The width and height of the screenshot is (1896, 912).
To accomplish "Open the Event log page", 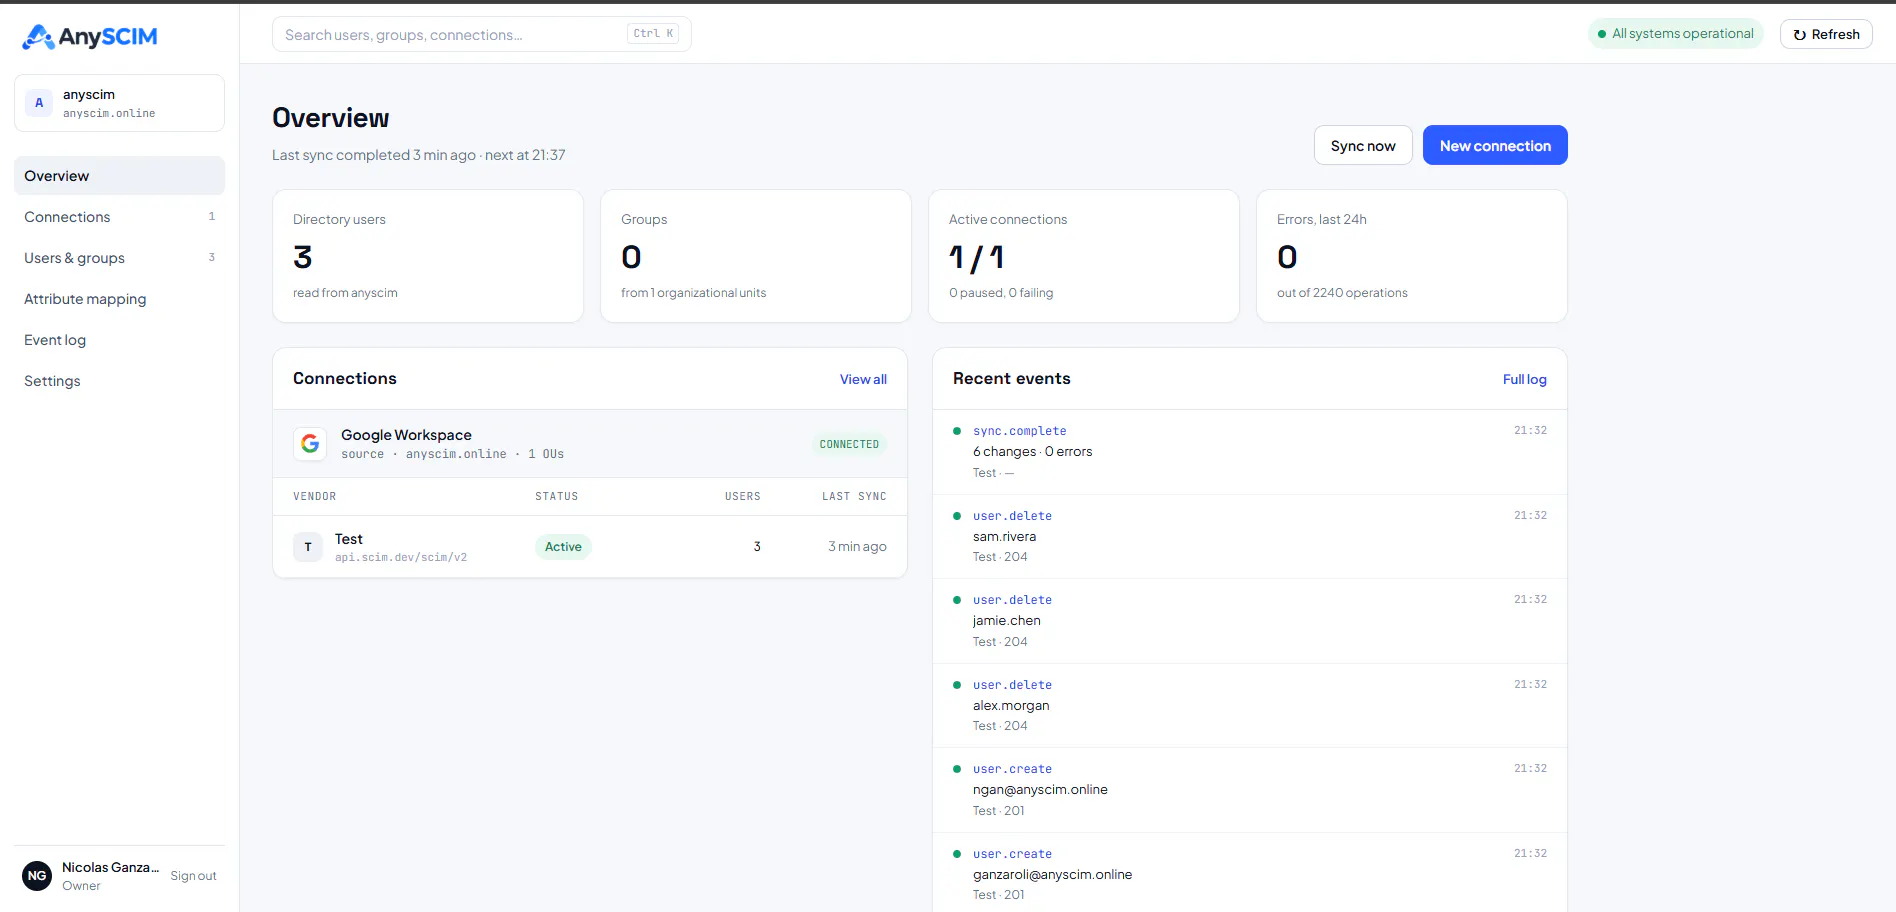I will tap(119, 340).
